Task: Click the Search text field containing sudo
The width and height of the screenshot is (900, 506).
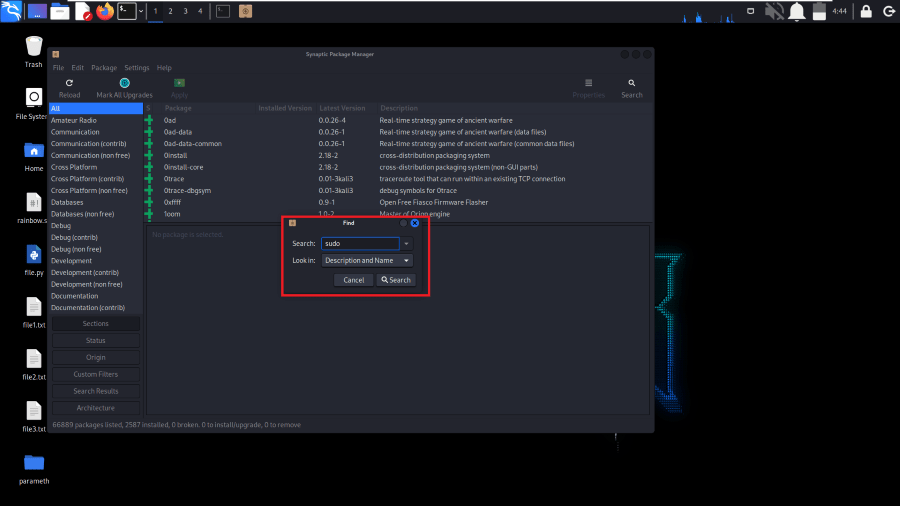Action: click(x=360, y=244)
